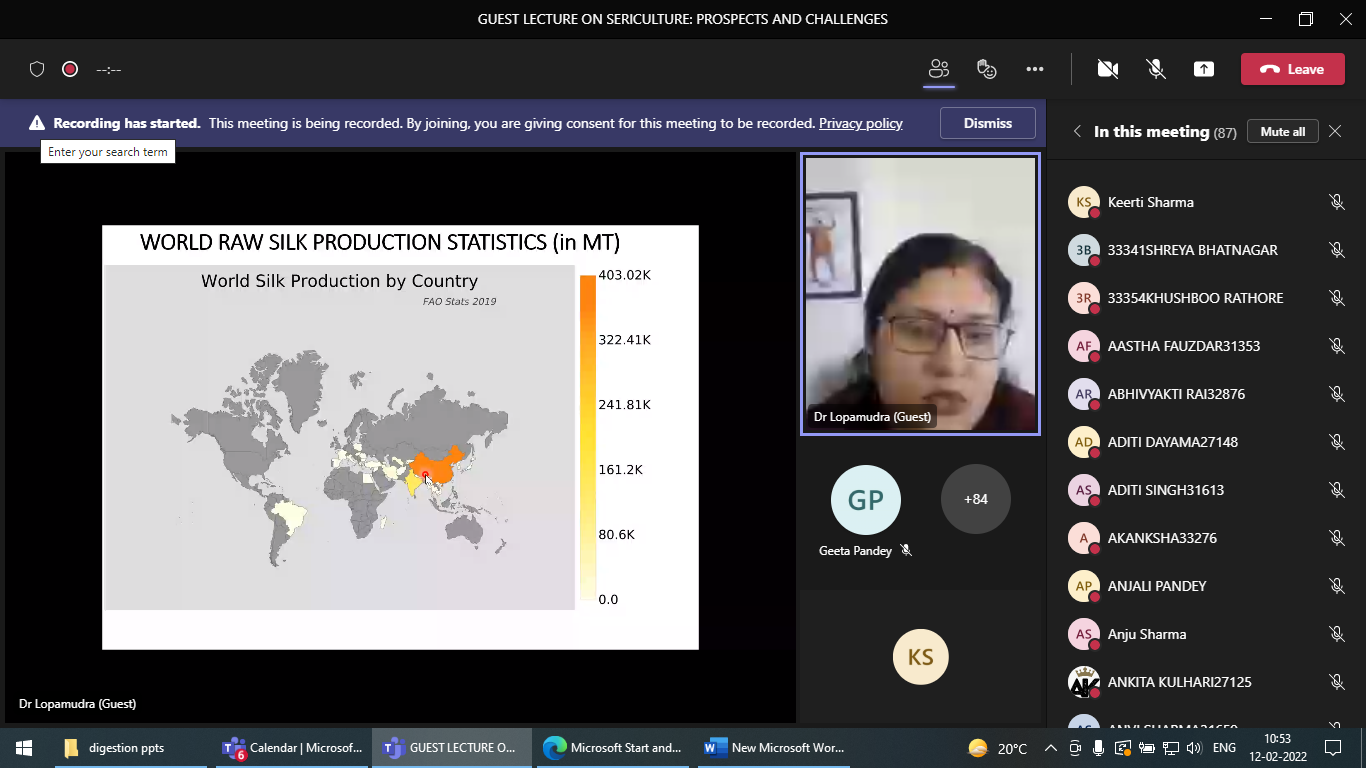Image resolution: width=1366 pixels, height=768 pixels.
Task: Click Keerti Sharma's muted microphone icon
Action: tap(1336, 202)
